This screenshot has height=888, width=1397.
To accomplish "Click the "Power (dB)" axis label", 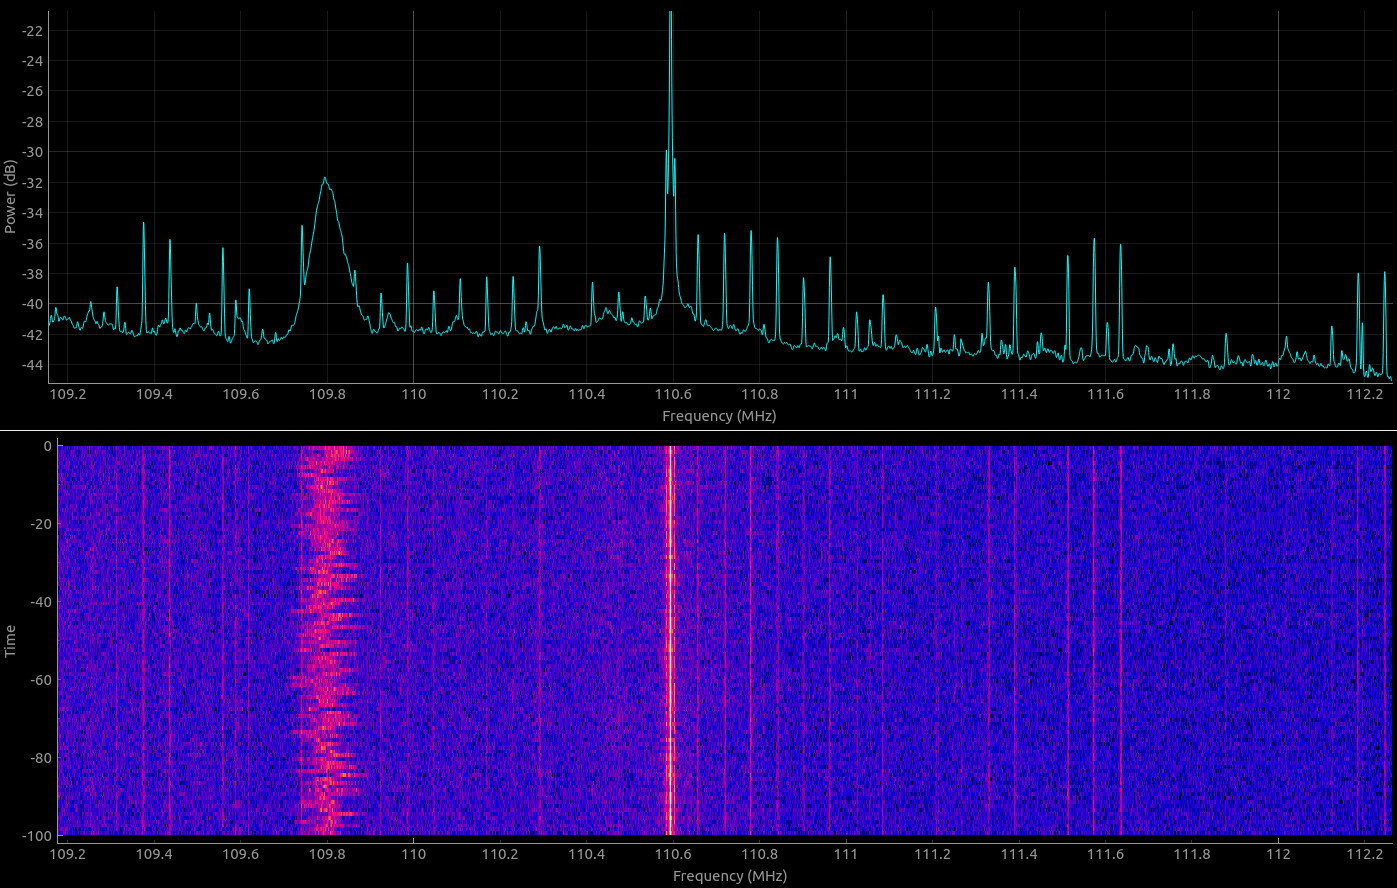I will click(x=10, y=196).
